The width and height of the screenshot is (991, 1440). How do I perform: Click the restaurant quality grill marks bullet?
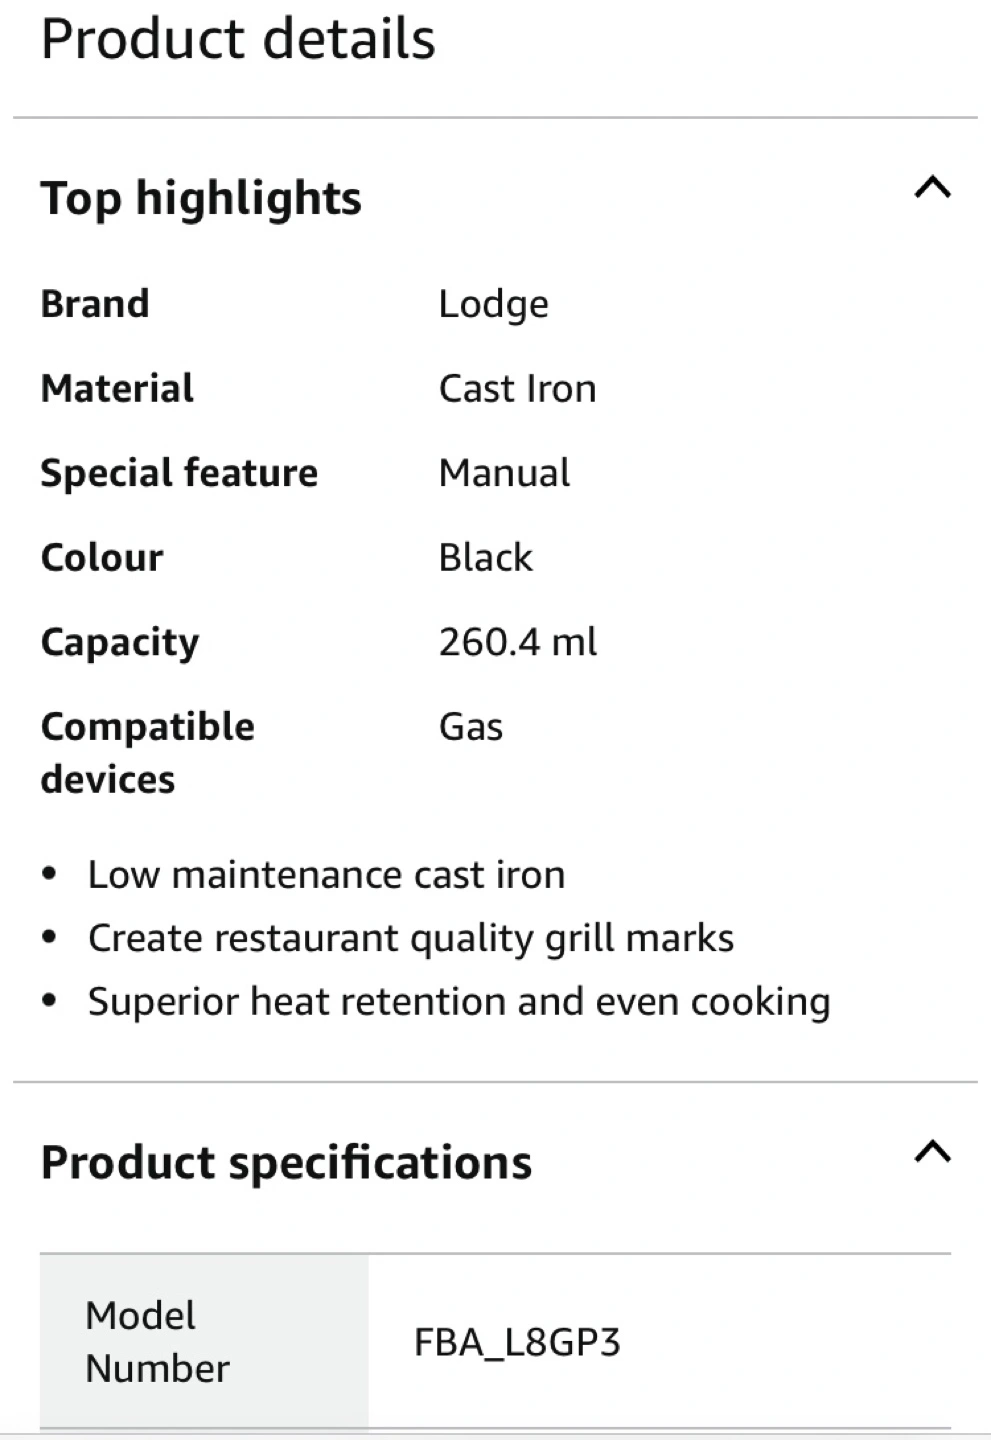(410, 938)
